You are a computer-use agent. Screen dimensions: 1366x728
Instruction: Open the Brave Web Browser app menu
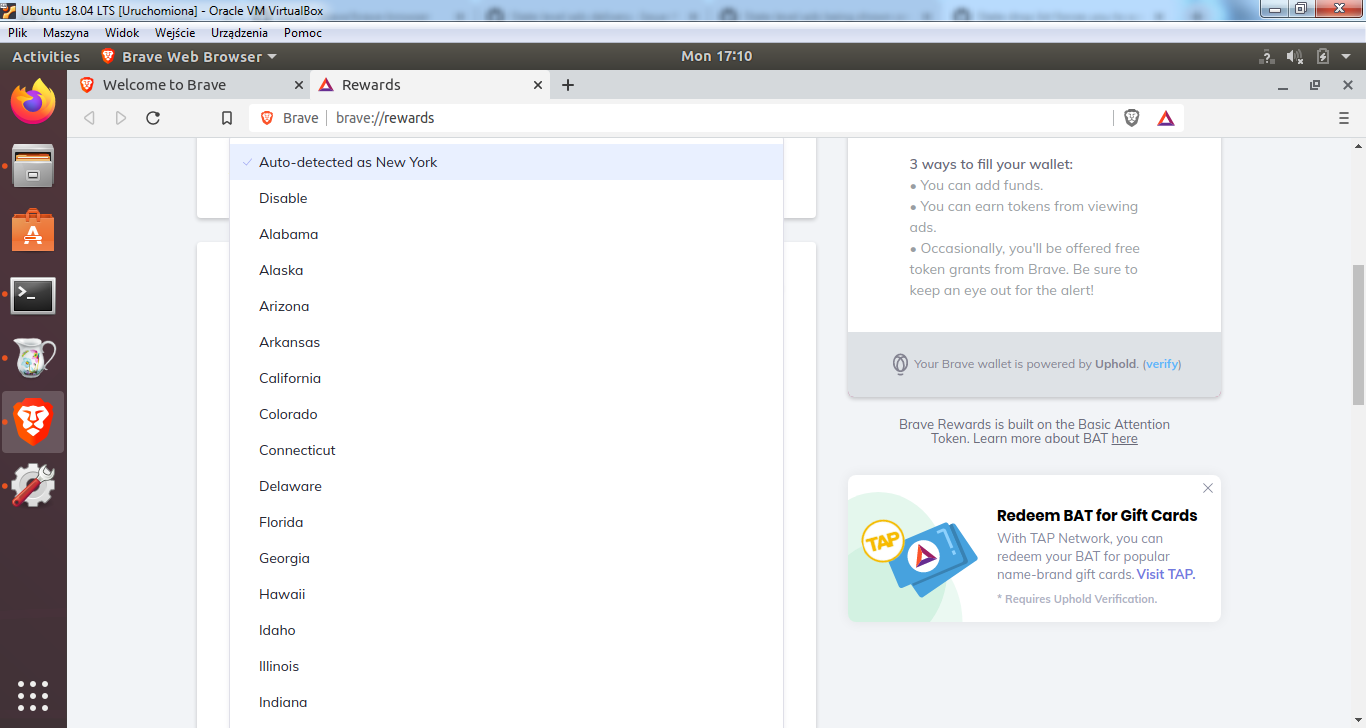click(189, 57)
